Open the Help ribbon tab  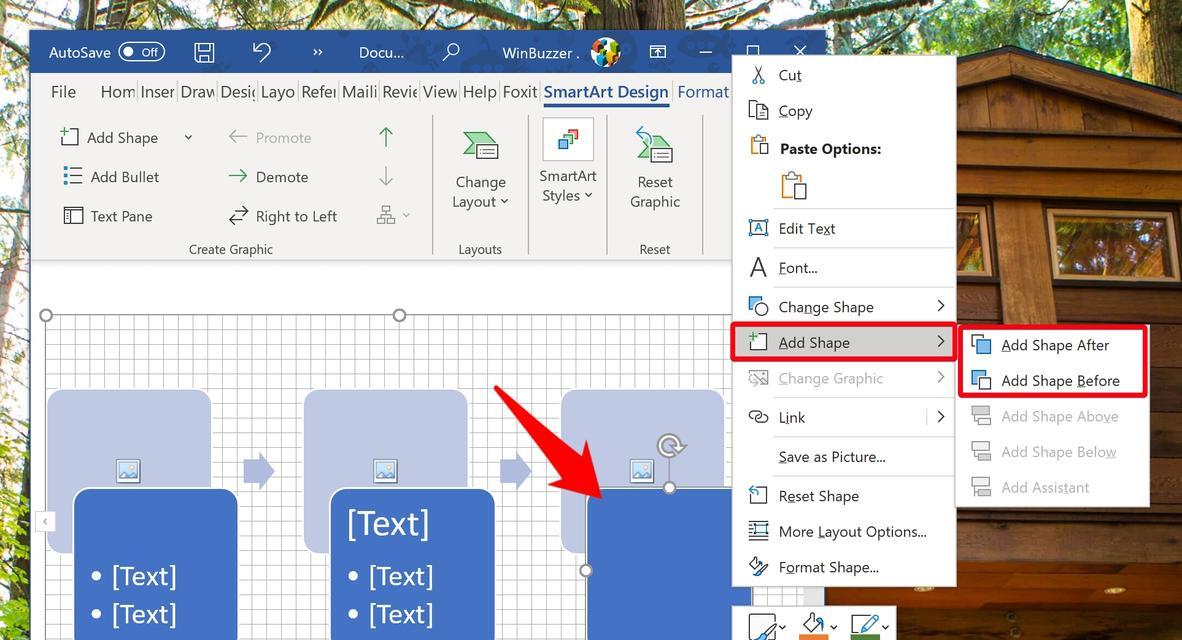pos(479,92)
